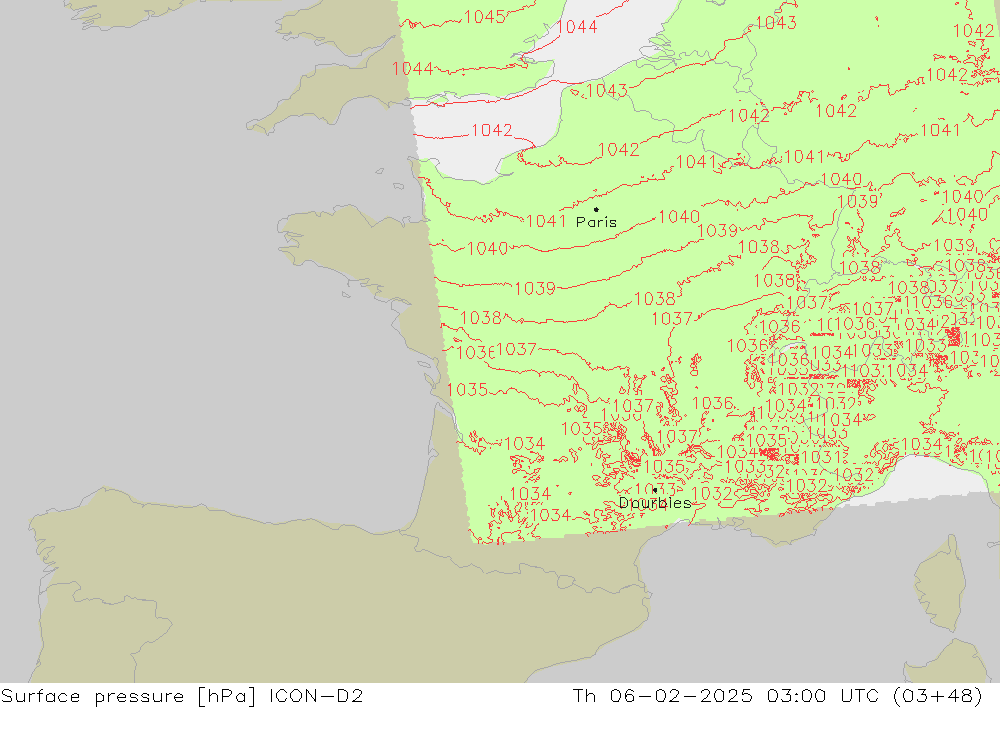Viewport: 1000px width, 733px height.
Task: Click the Paris location dot marker
Action: (x=596, y=209)
